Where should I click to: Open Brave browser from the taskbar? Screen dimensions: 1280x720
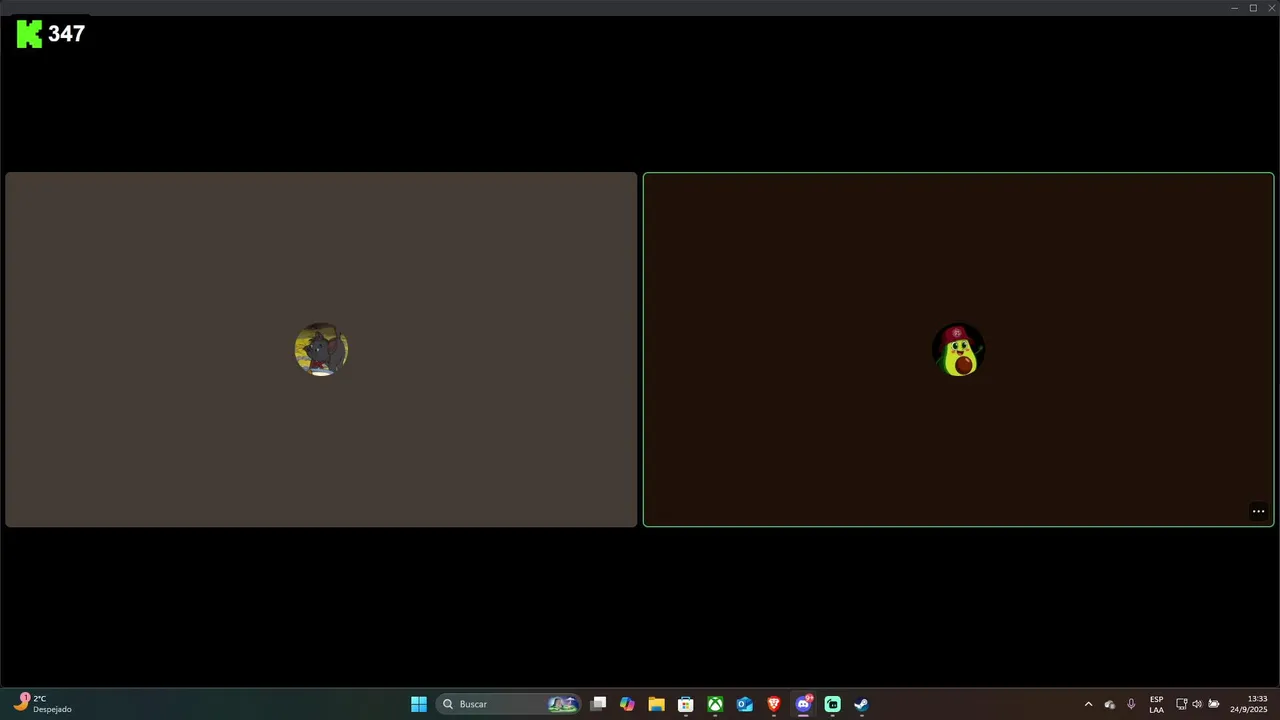[774, 704]
